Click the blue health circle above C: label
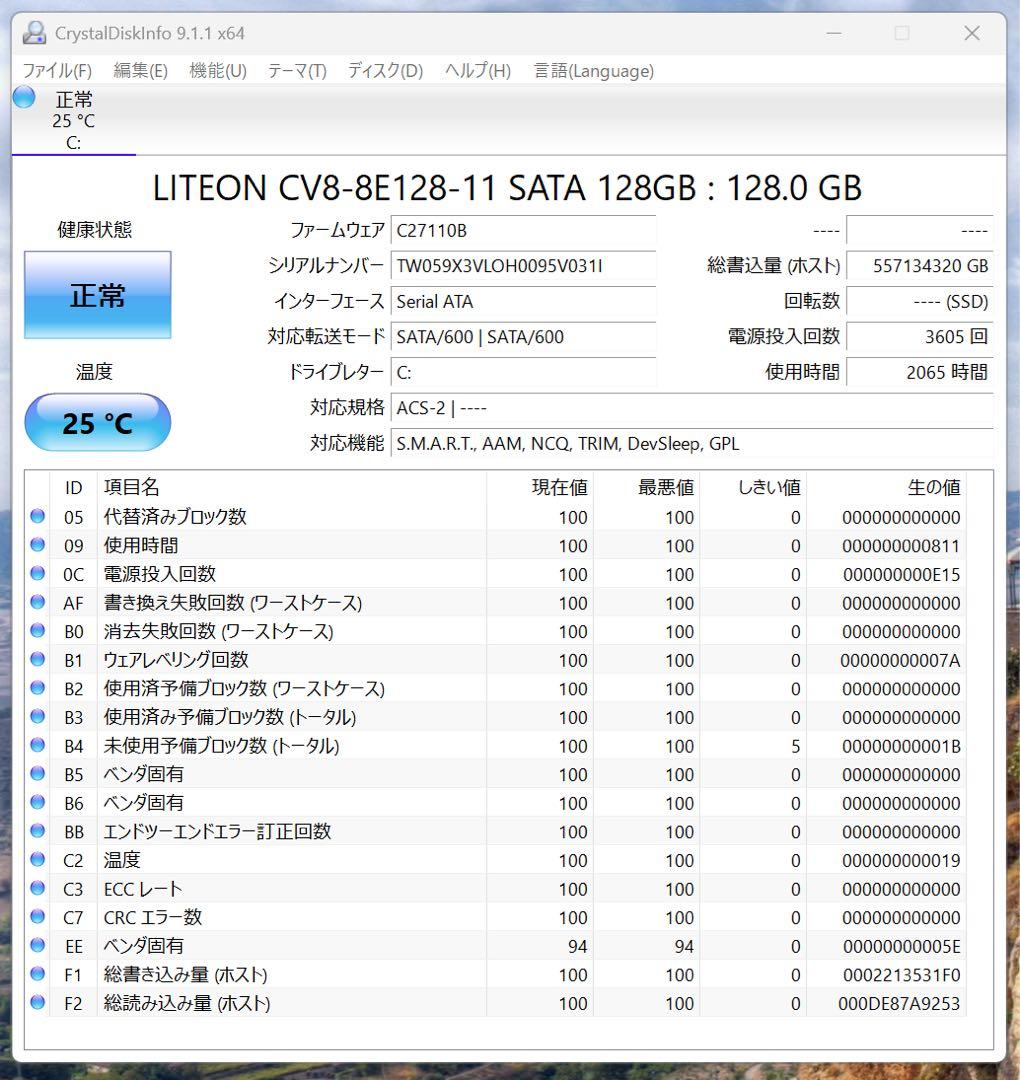This screenshot has height=1080, width=1020. (22, 97)
